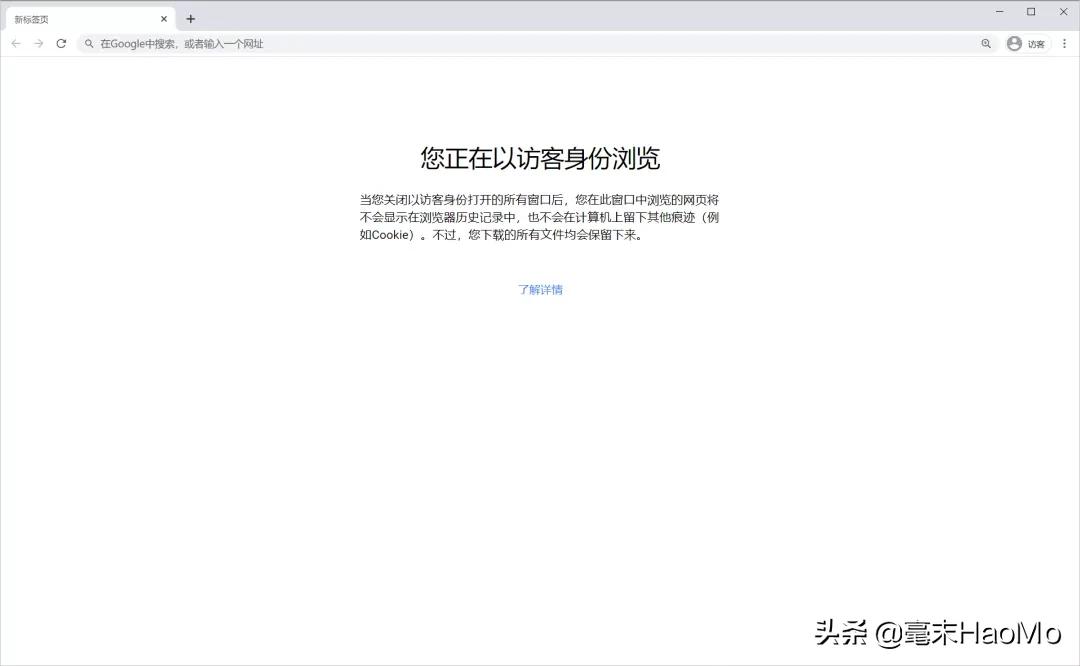Click the 您正在以访客身份浏览 heading
The image size is (1080, 666).
click(x=540, y=158)
